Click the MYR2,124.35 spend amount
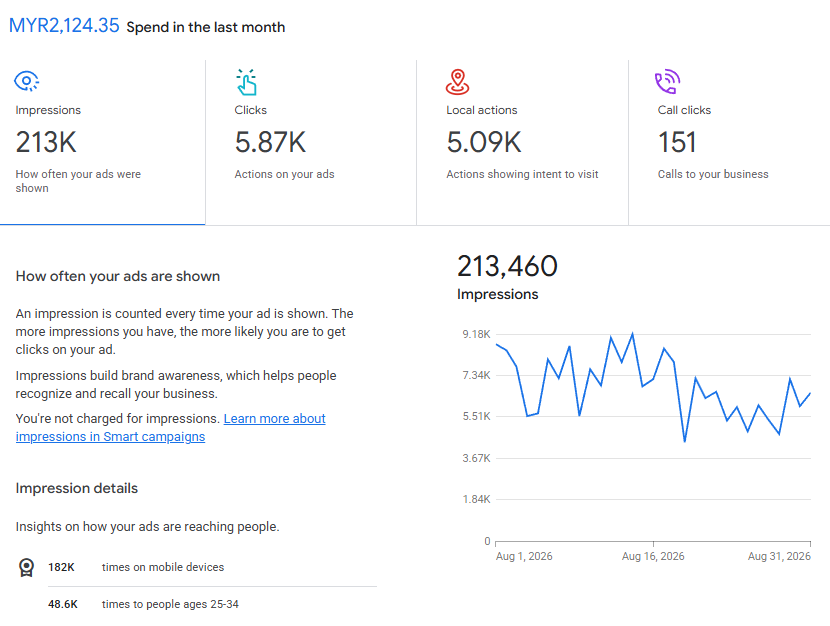 pos(64,25)
